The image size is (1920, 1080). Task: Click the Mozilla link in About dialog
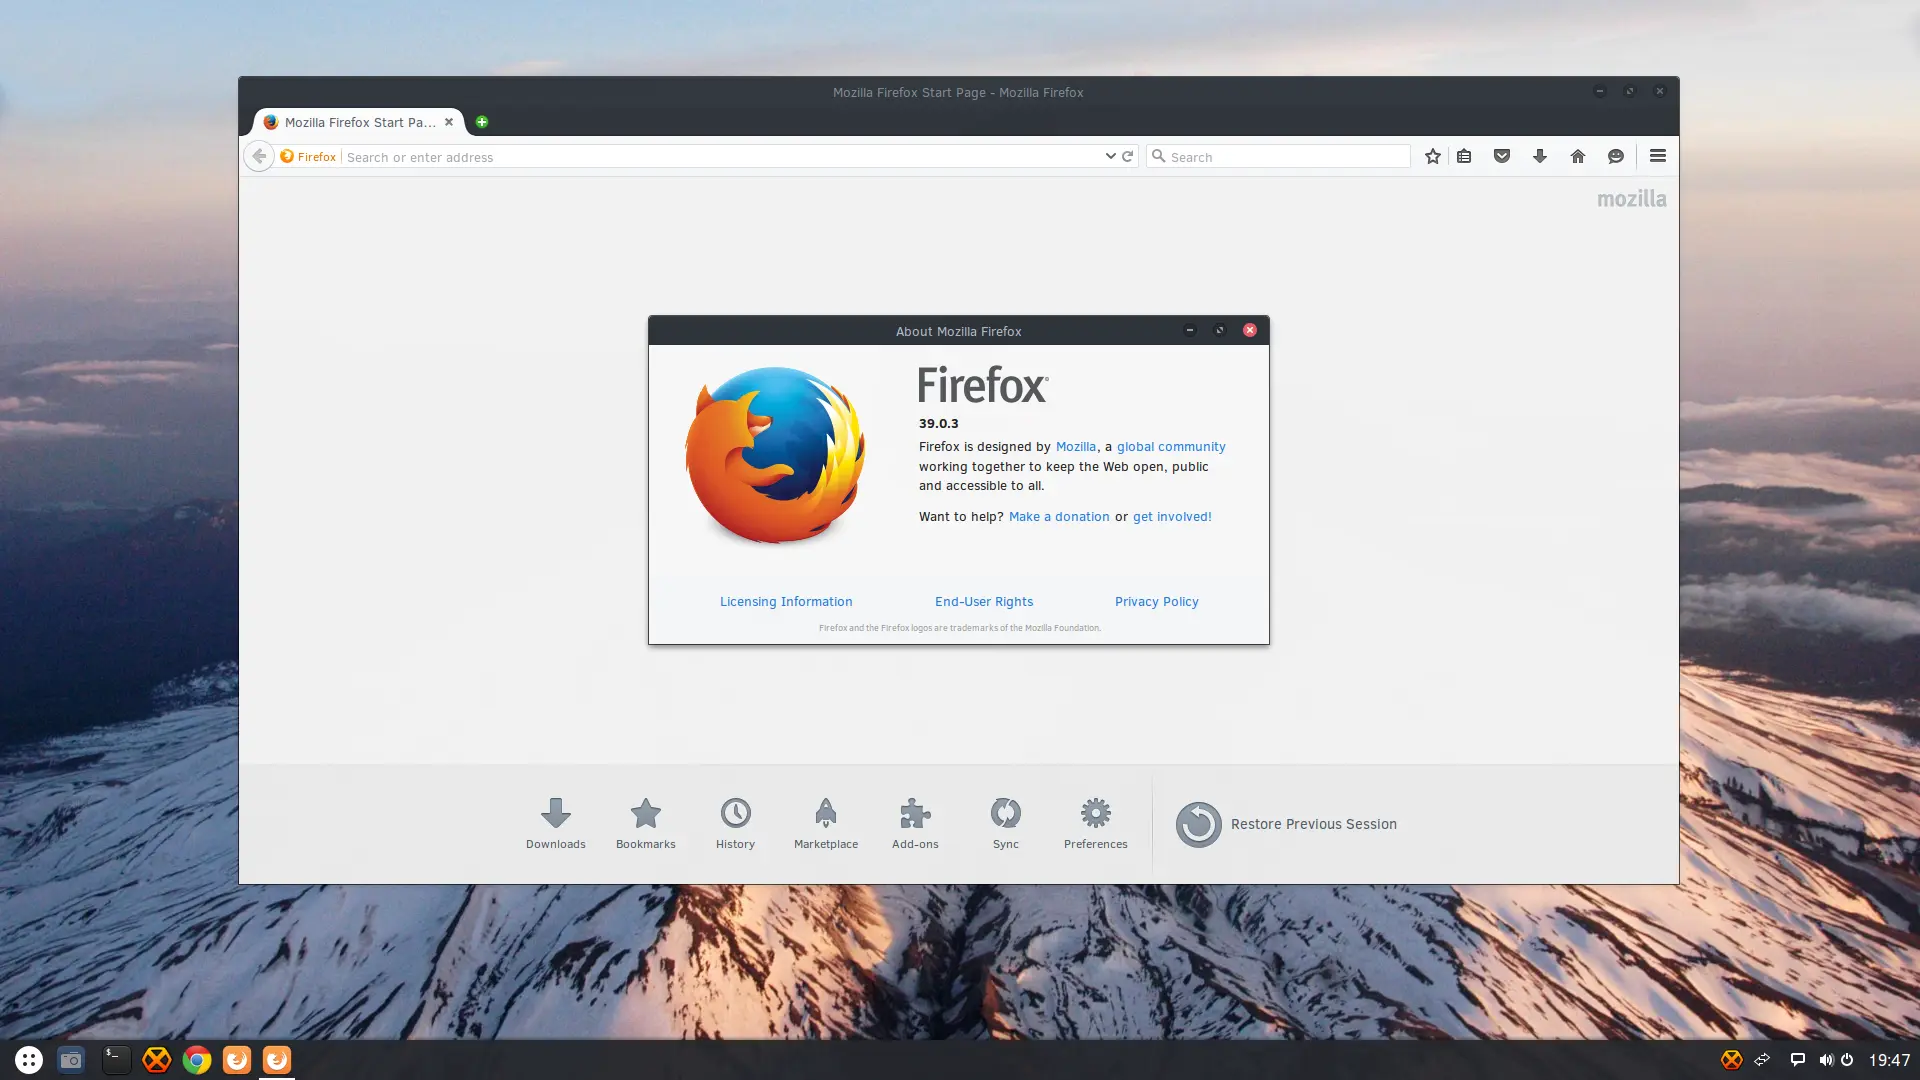(1076, 447)
